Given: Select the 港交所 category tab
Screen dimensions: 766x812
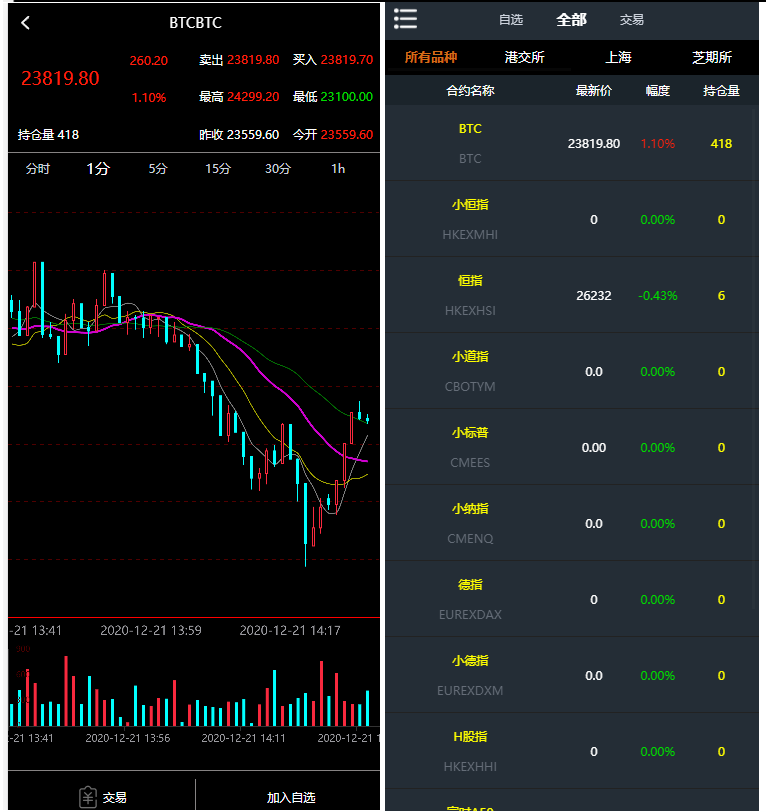Looking at the screenshot, I should click(x=525, y=57).
